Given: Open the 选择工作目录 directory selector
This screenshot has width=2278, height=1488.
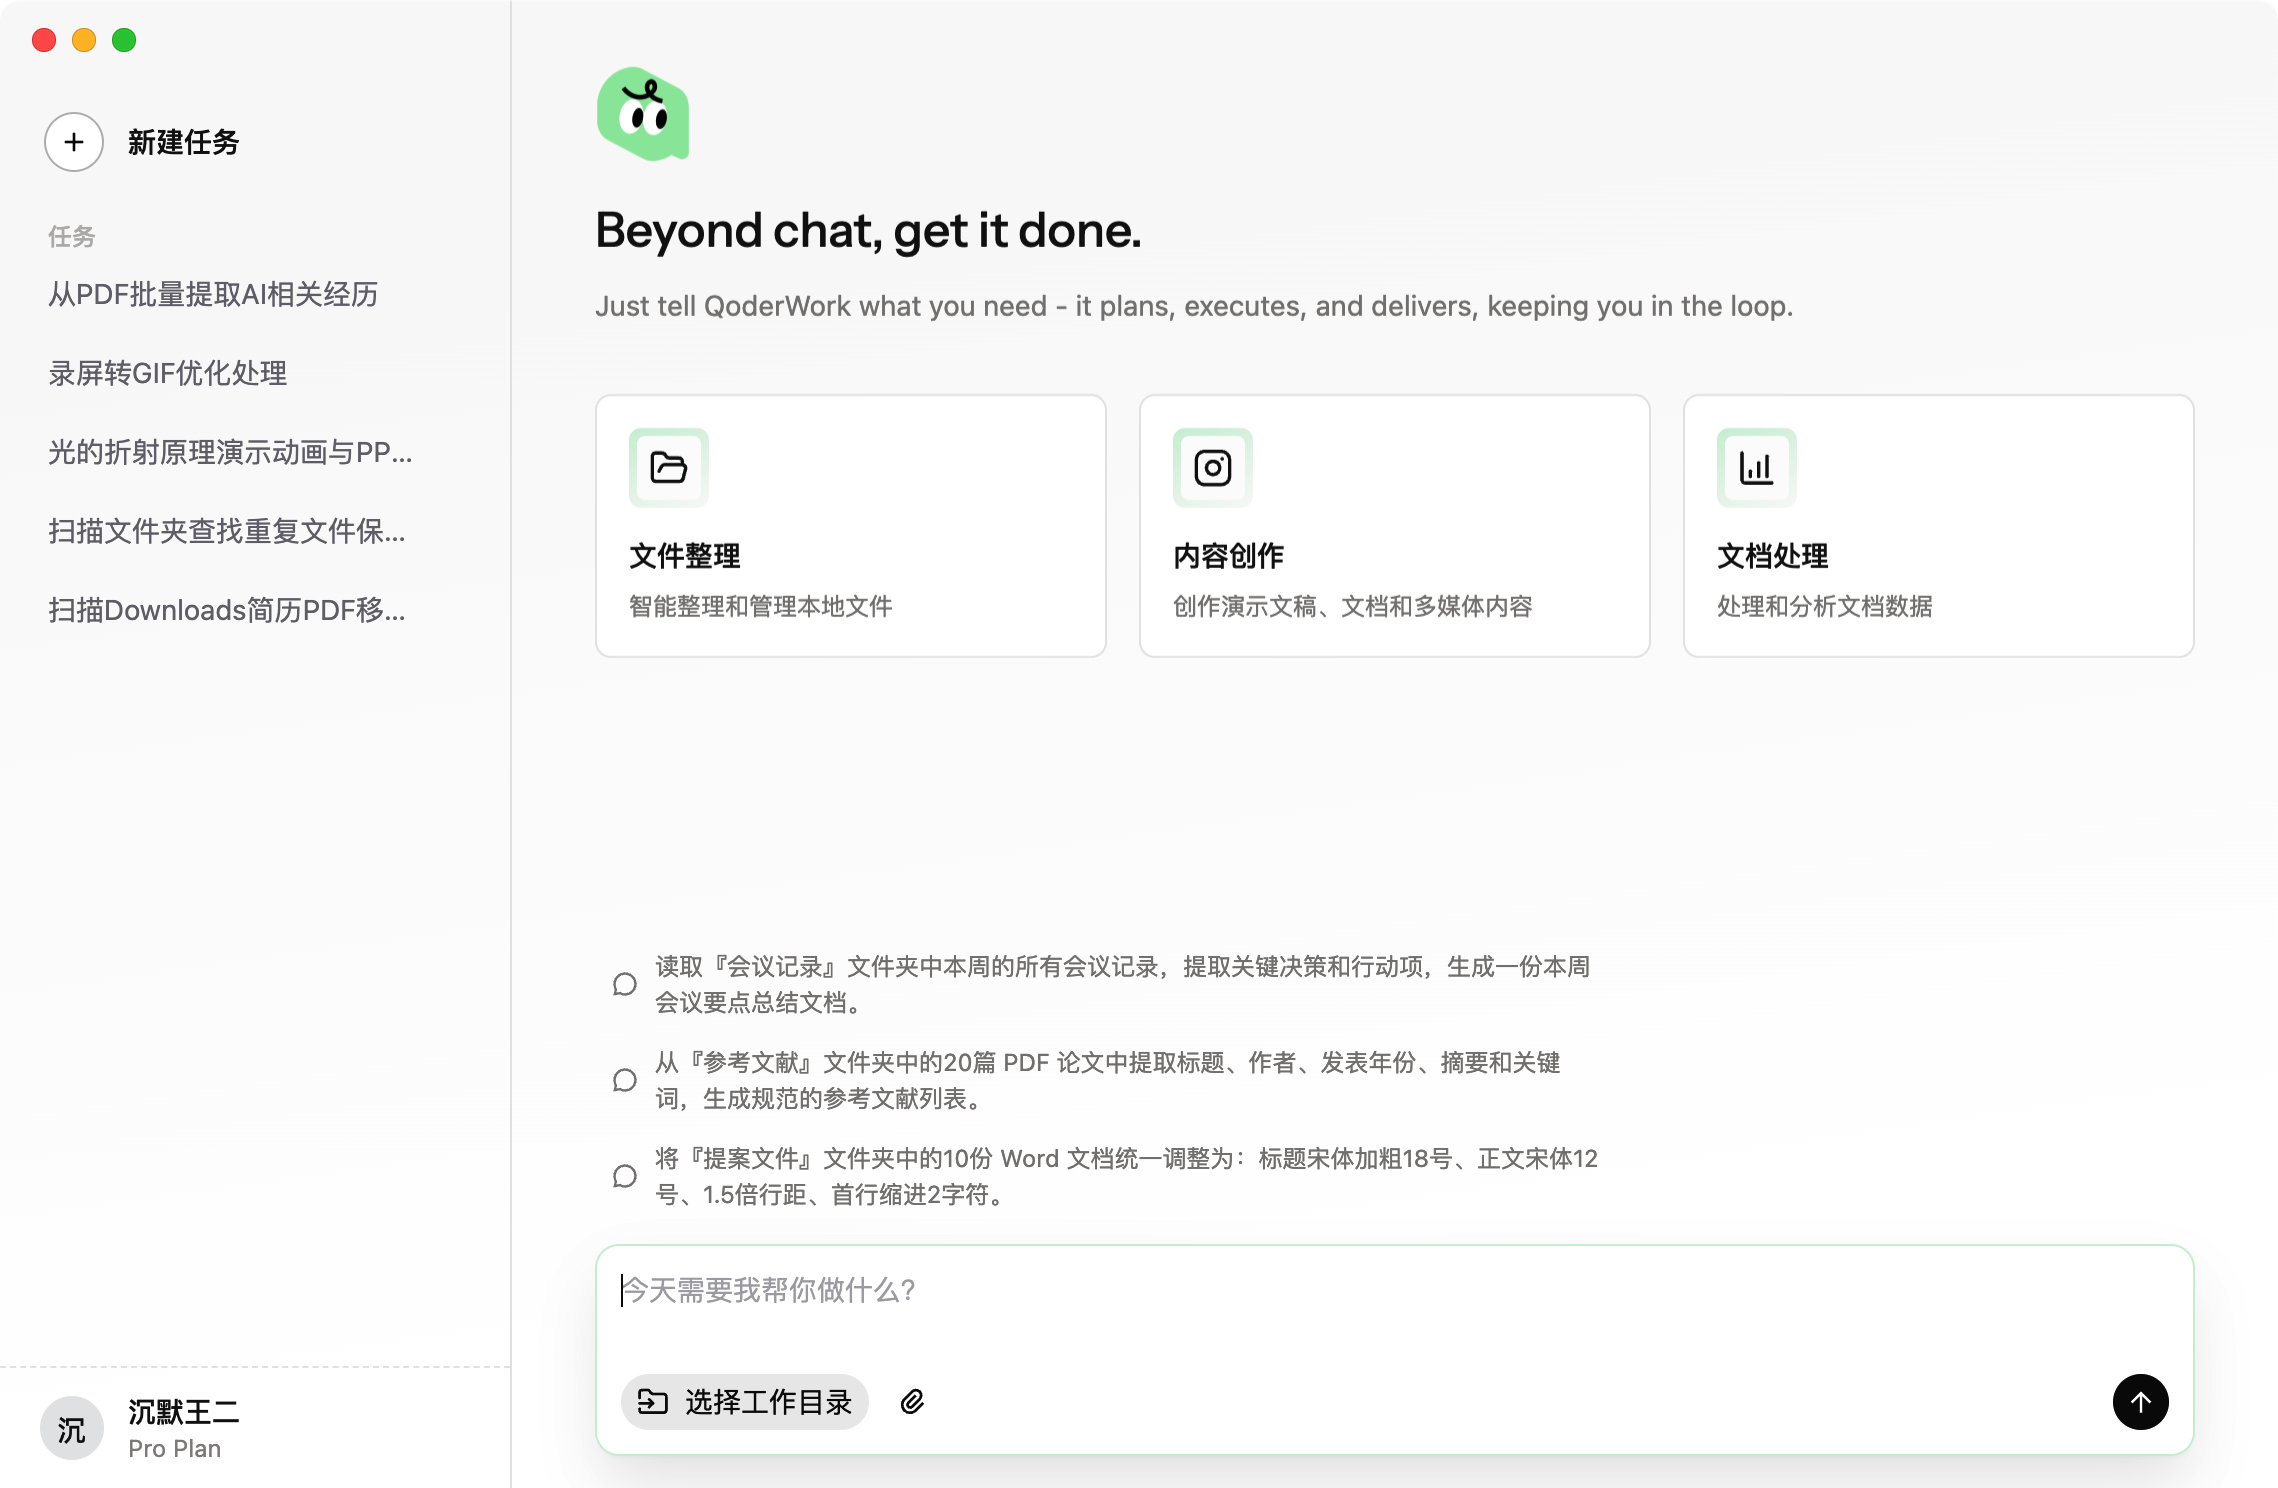Looking at the screenshot, I should [x=745, y=1402].
